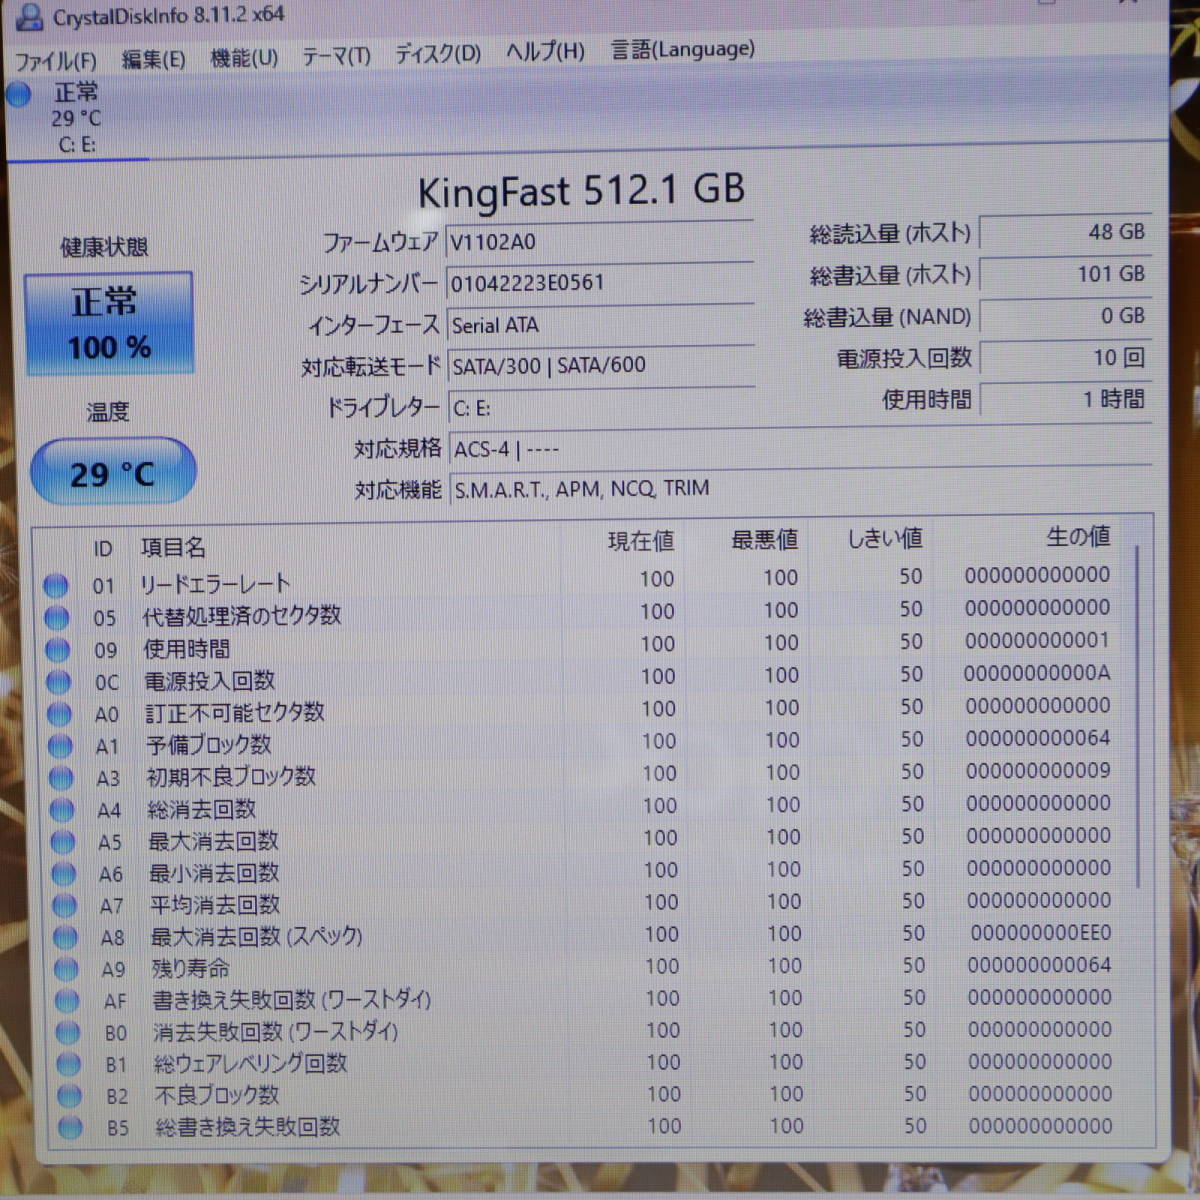Click the transfer mode field SATA/300 | SATA/600

pyautogui.click(x=601, y=366)
